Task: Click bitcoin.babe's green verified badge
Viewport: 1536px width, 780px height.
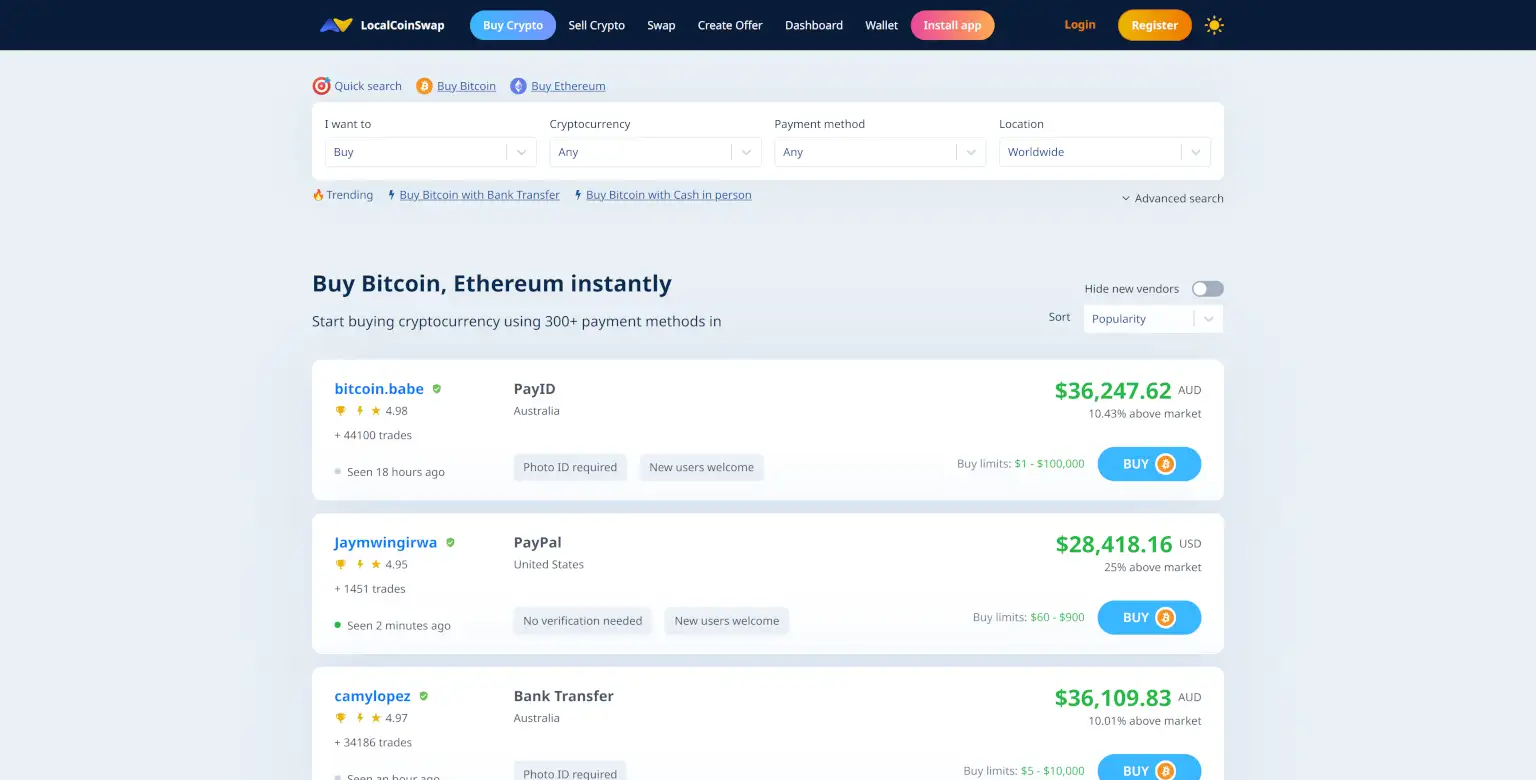Action: click(x=437, y=389)
